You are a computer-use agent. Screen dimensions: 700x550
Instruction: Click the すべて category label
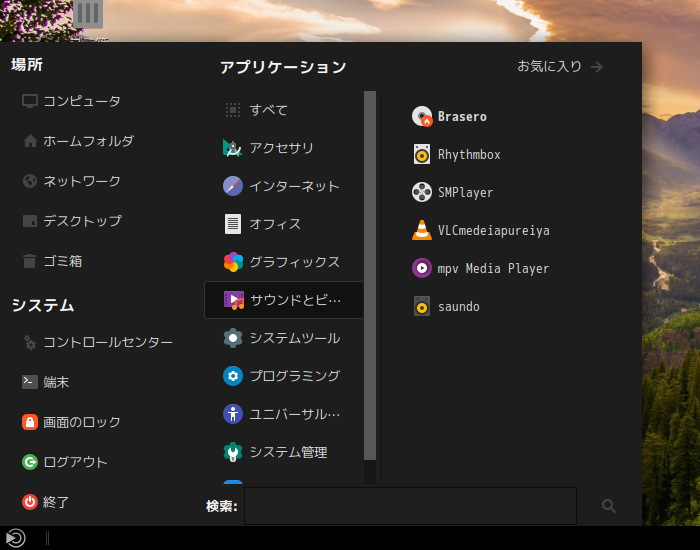(x=268, y=110)
